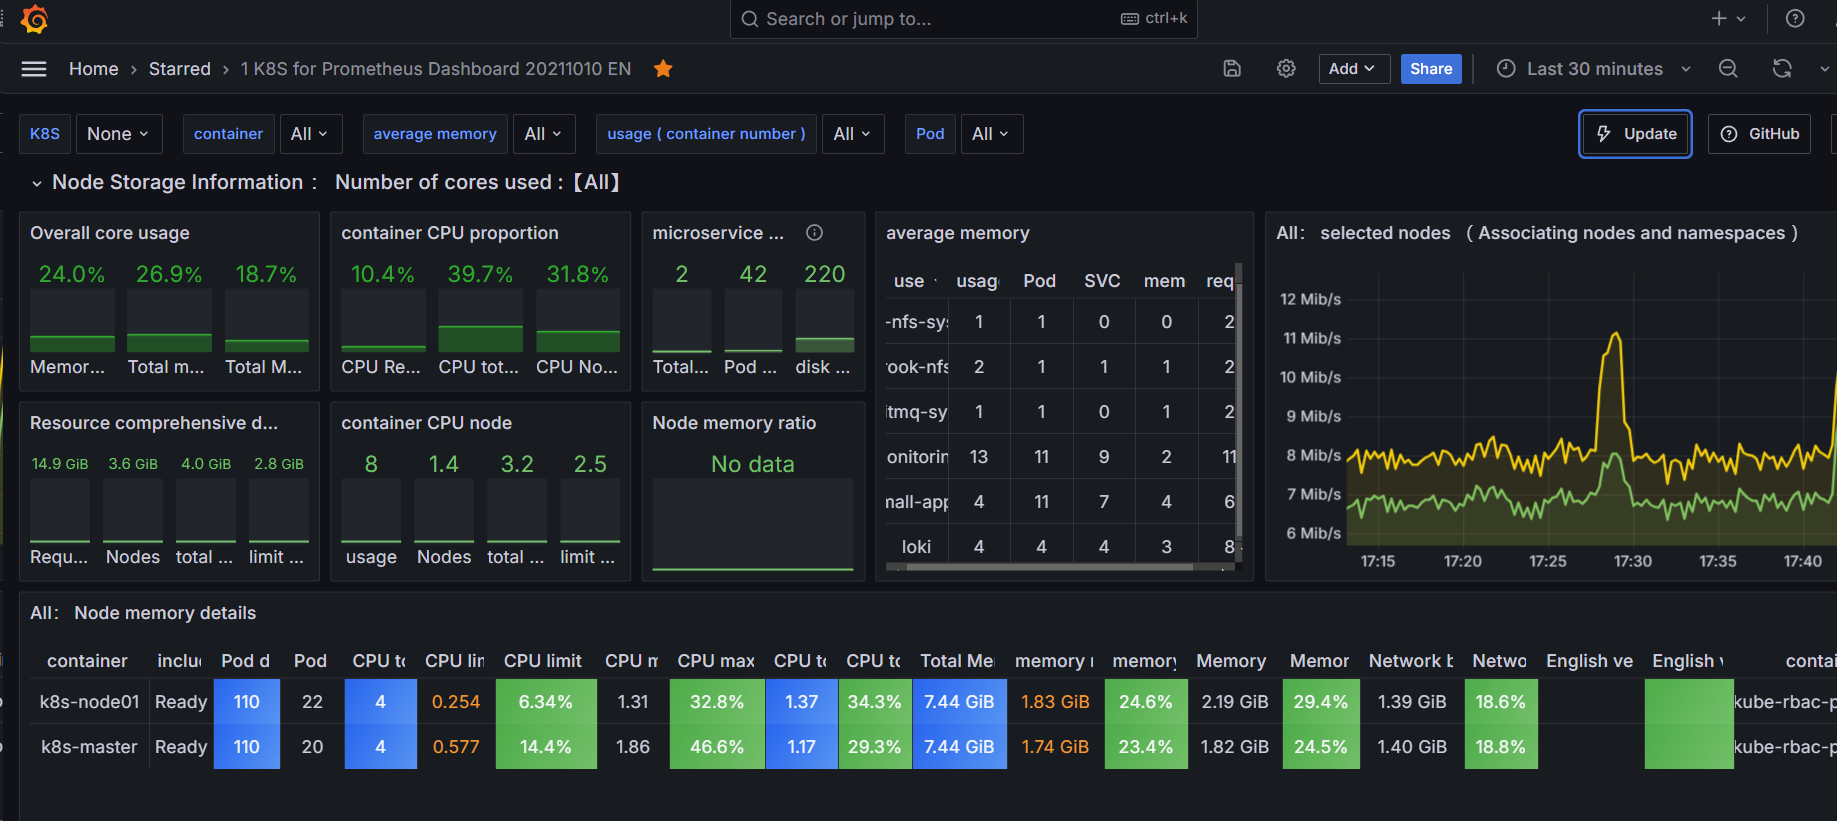
Task: Sort by the CPU limit column header
Action: point(543,661)
